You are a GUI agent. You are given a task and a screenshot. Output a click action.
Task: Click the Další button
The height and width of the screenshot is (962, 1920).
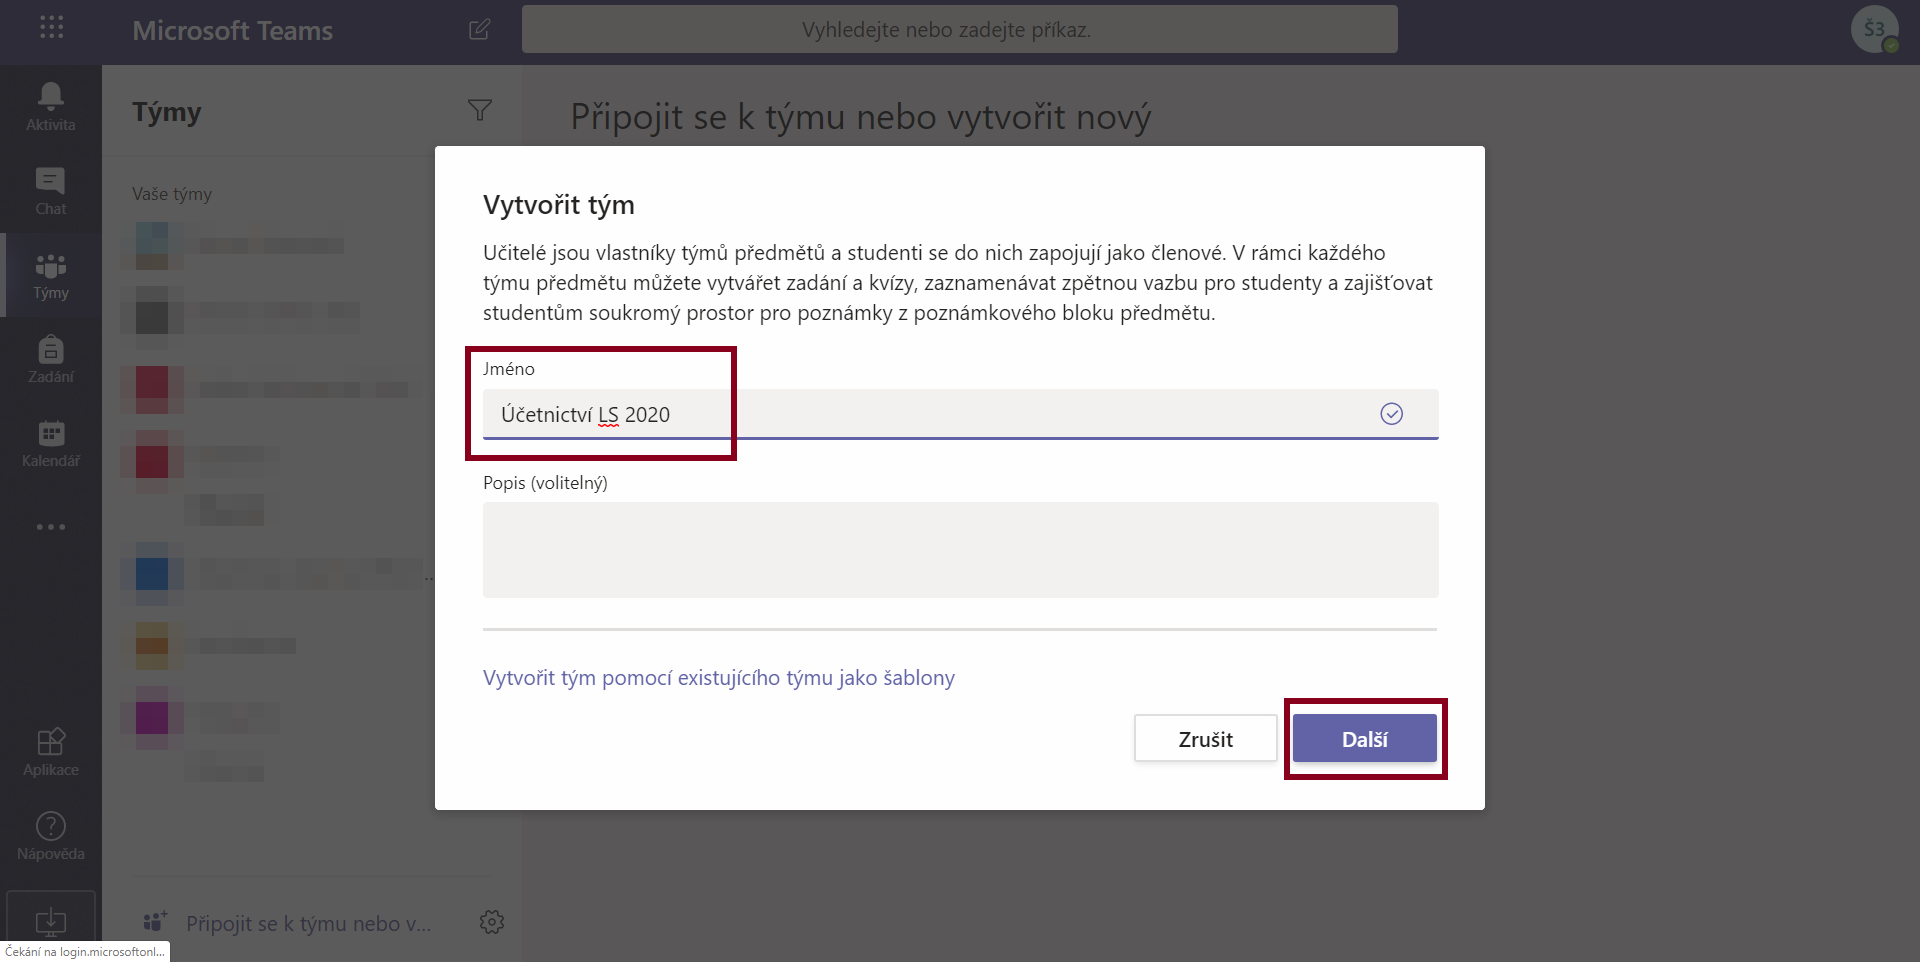pos(1365,739)
